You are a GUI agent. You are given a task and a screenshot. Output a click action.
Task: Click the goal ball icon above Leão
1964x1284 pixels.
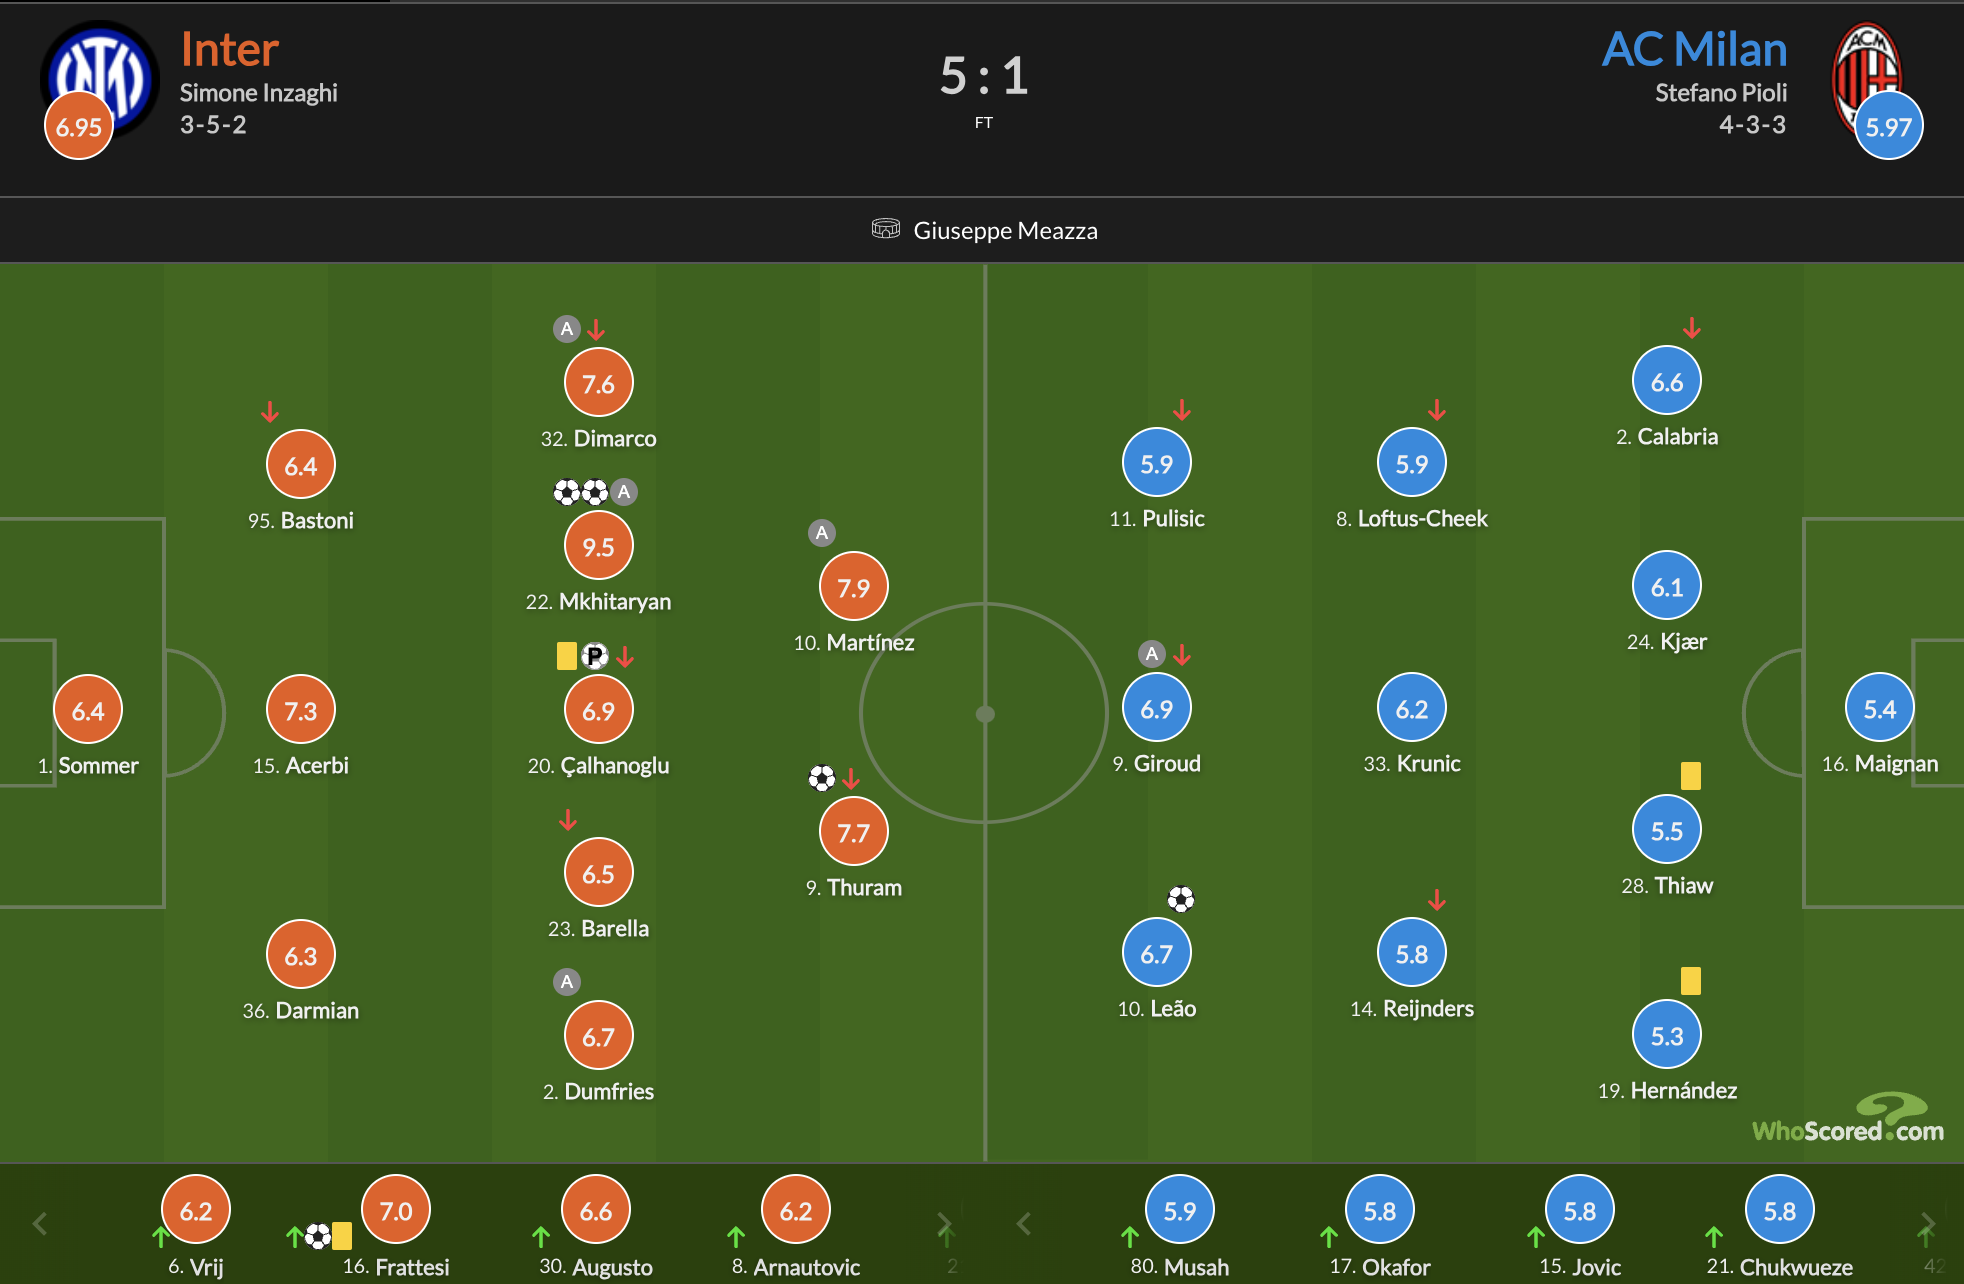point(1181,899)
